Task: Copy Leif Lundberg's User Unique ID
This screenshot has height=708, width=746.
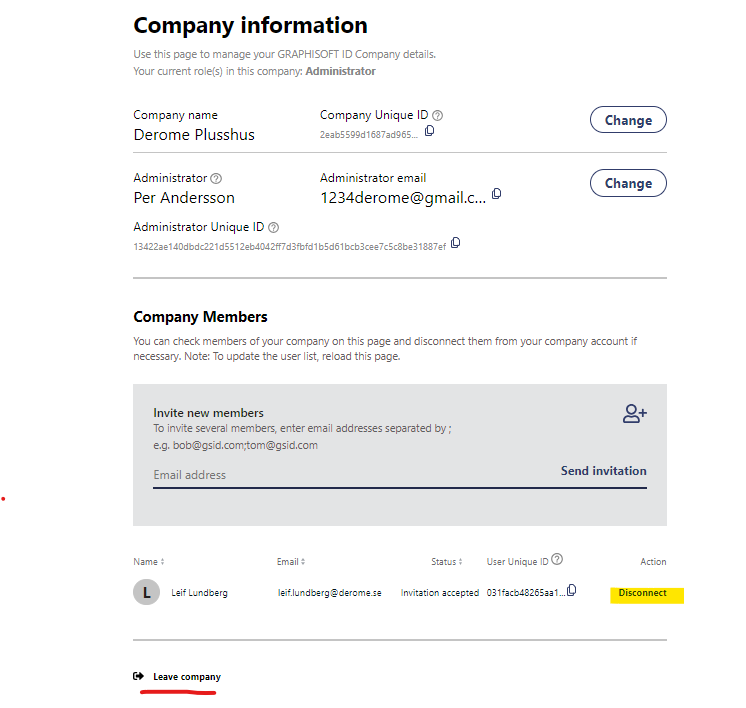Action: coord(571,590)
